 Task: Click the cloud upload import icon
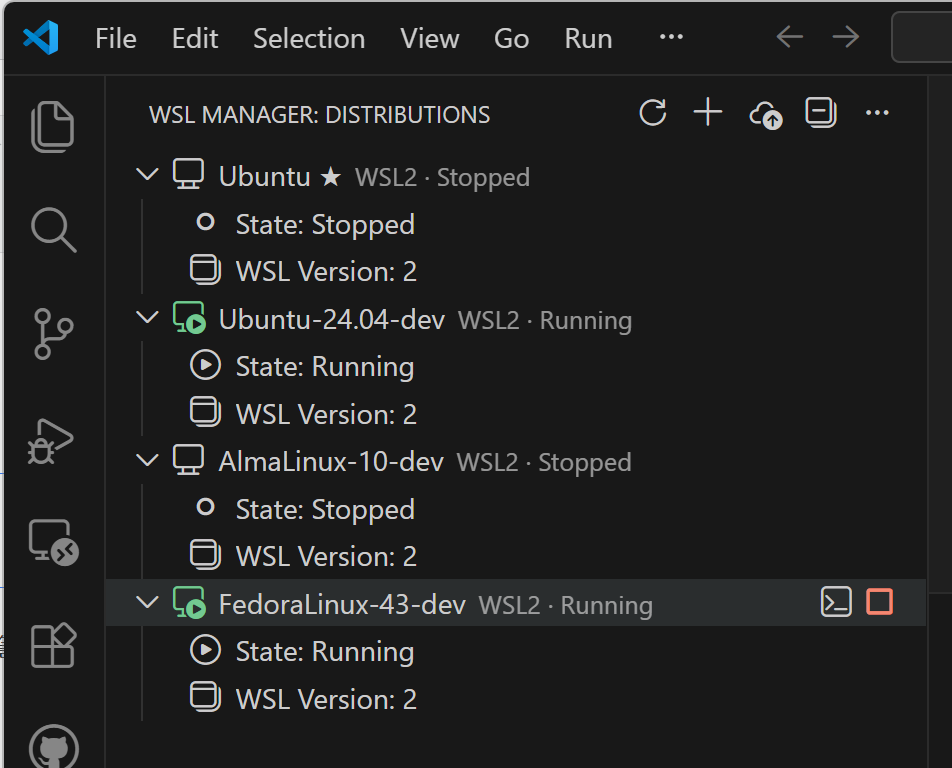(765, 114)
